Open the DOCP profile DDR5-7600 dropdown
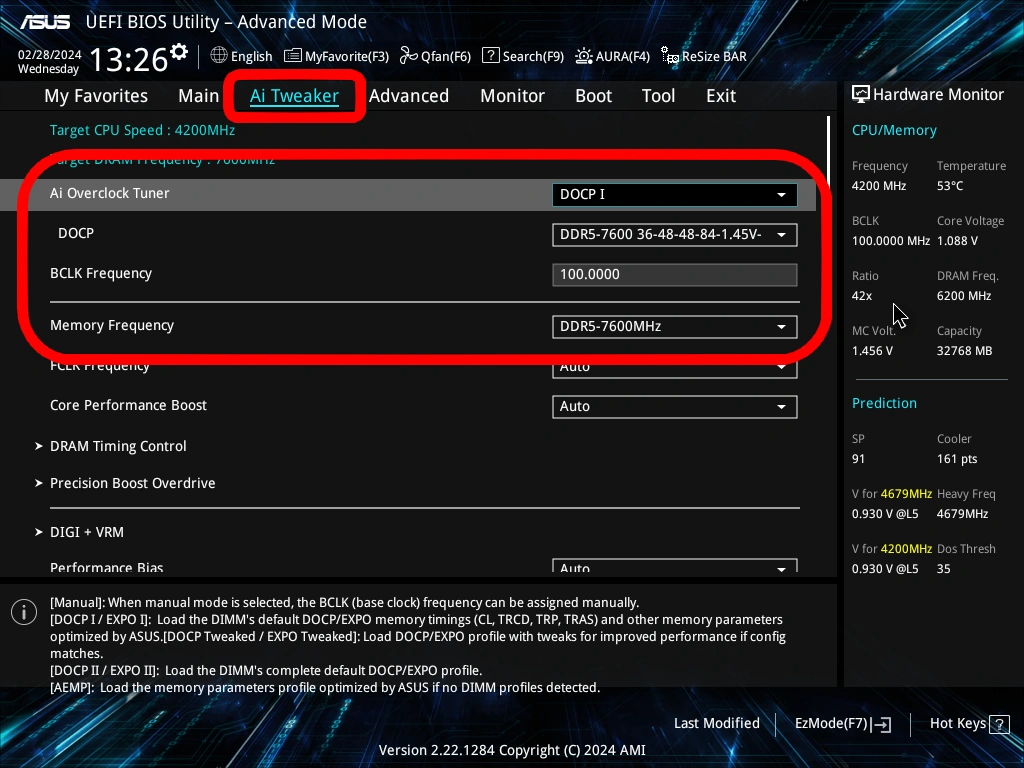 click(x=675, y=234)
